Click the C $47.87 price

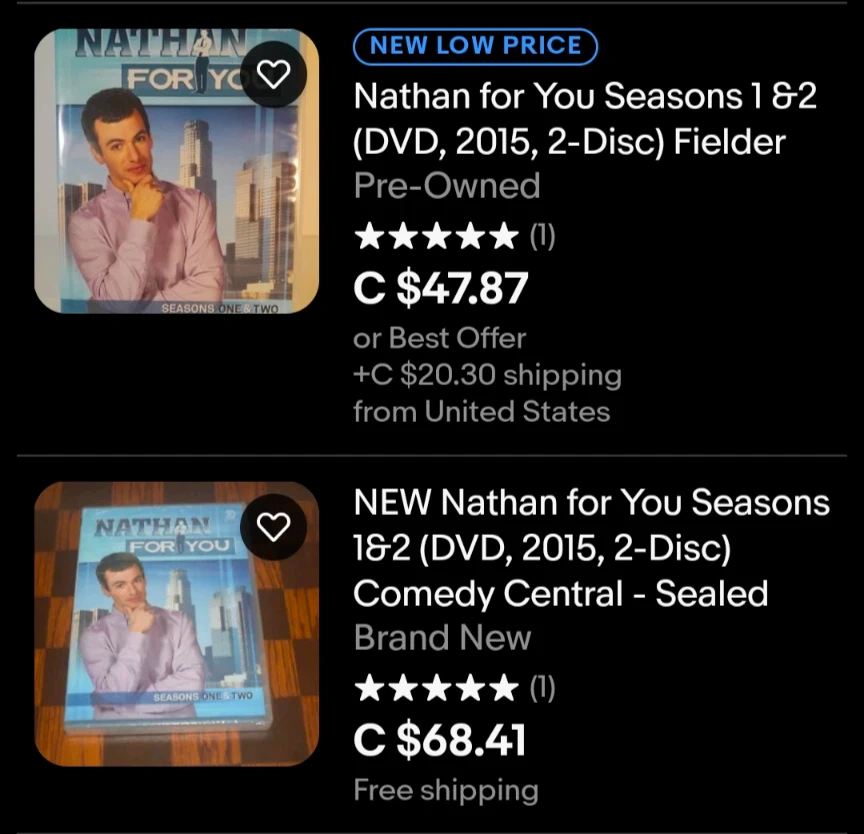point(440,289)
